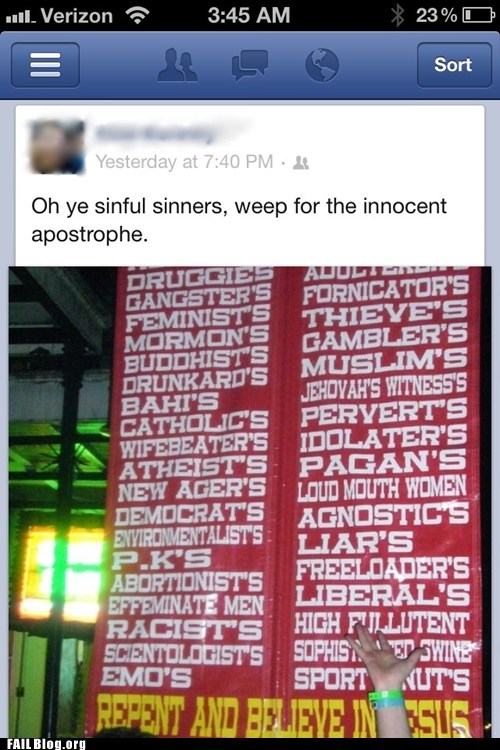The image size is (500, 750).
Task: Open the hamburger side menu
Action: point(45,65)
